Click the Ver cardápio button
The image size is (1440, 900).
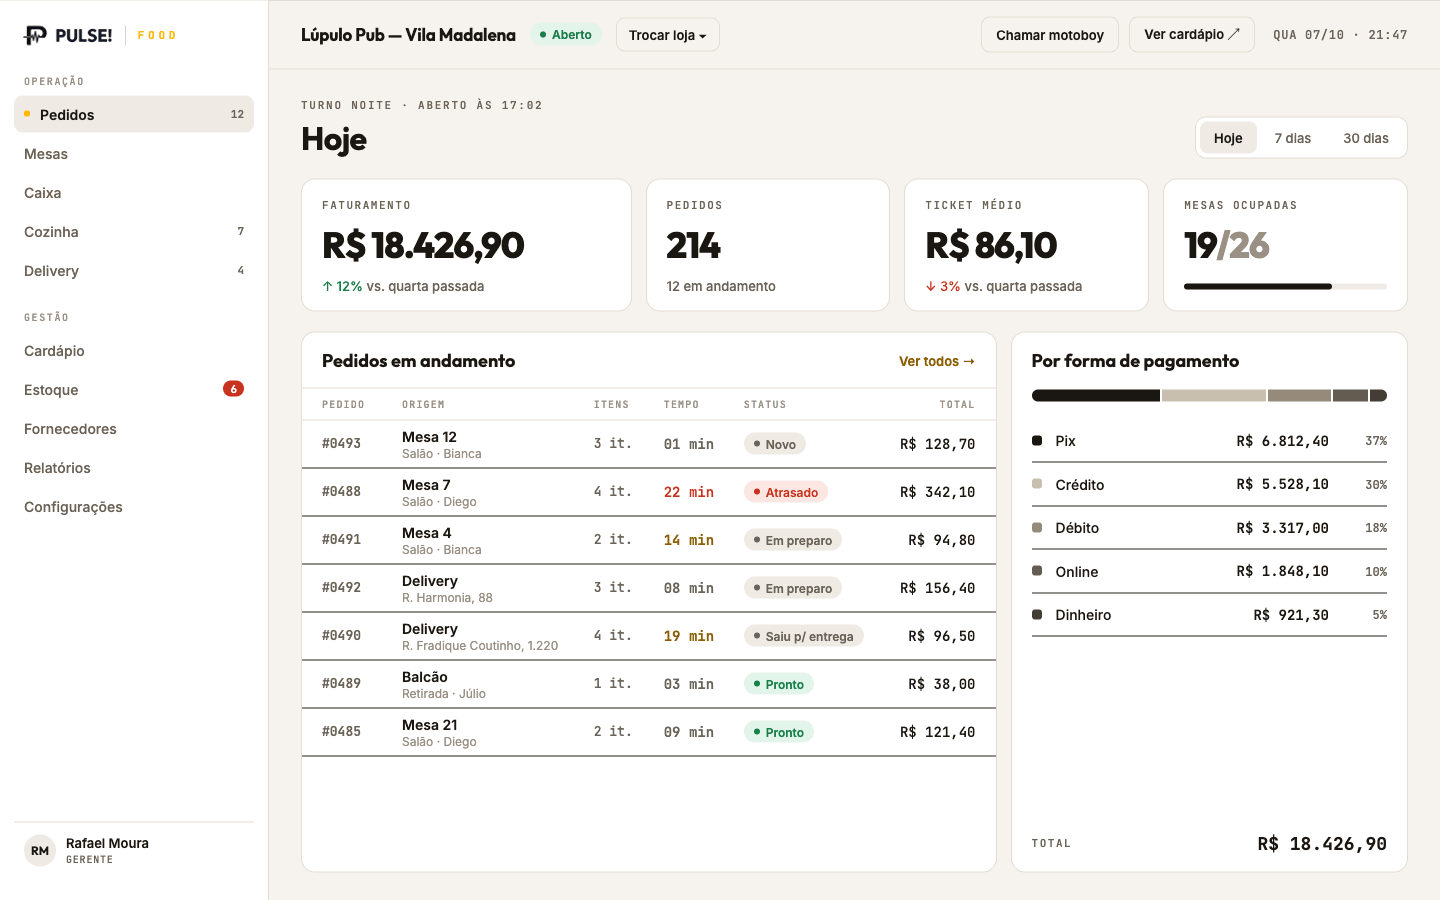1192,35
